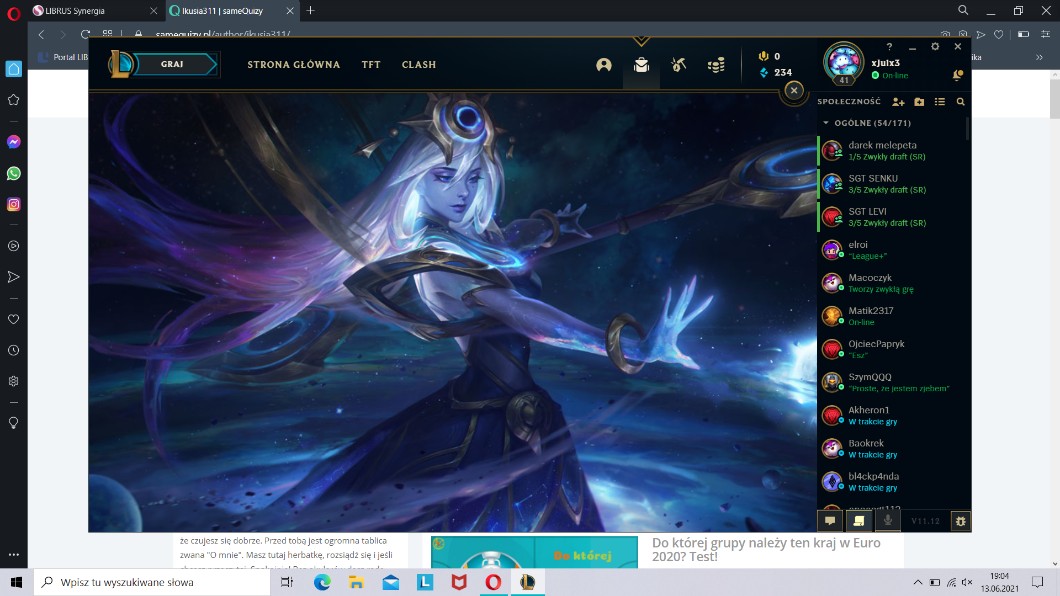The width and height of the screenshot is (1060, 596).
Task: Click the add friend icon
Action: (898, 102)
